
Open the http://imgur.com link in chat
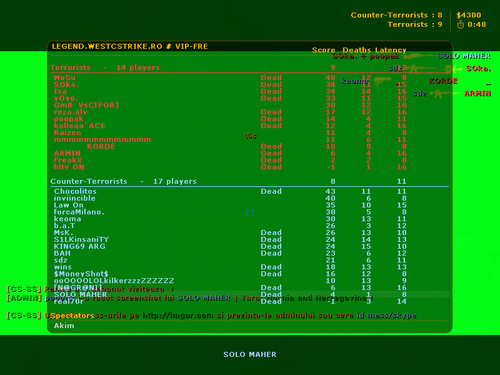[178, 315]
